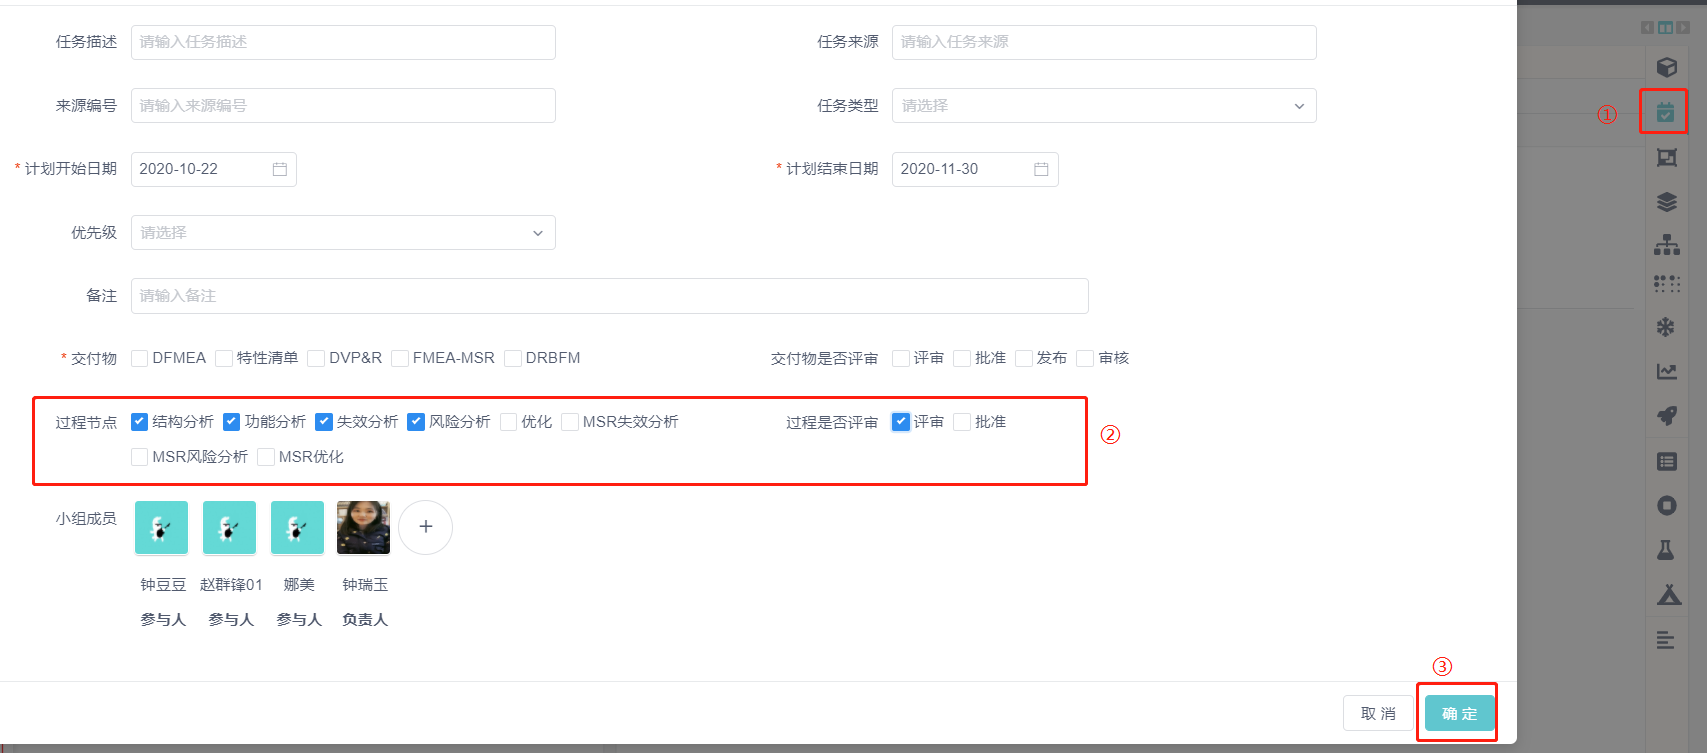Select the 赵群锋01 member avatar

[230, 527]
